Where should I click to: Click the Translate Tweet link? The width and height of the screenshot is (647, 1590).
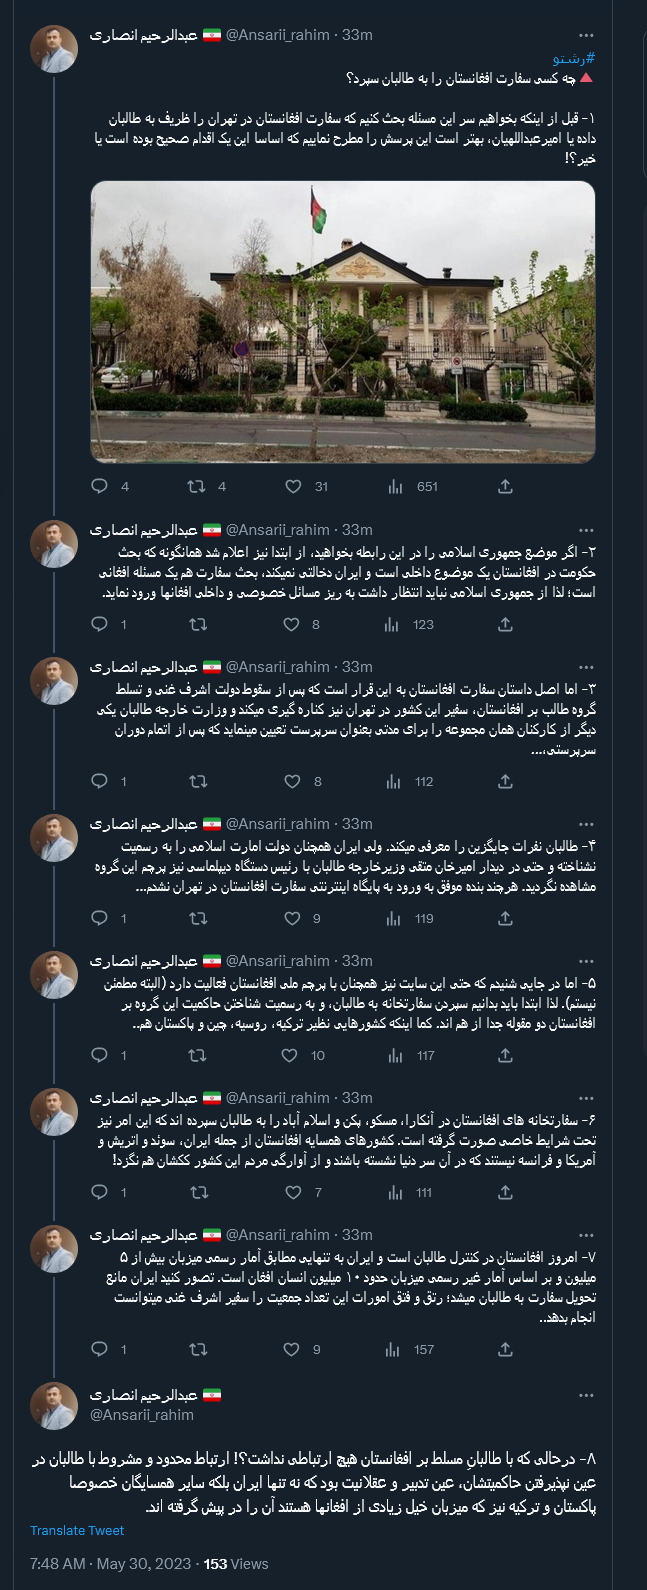[77, 1530]
